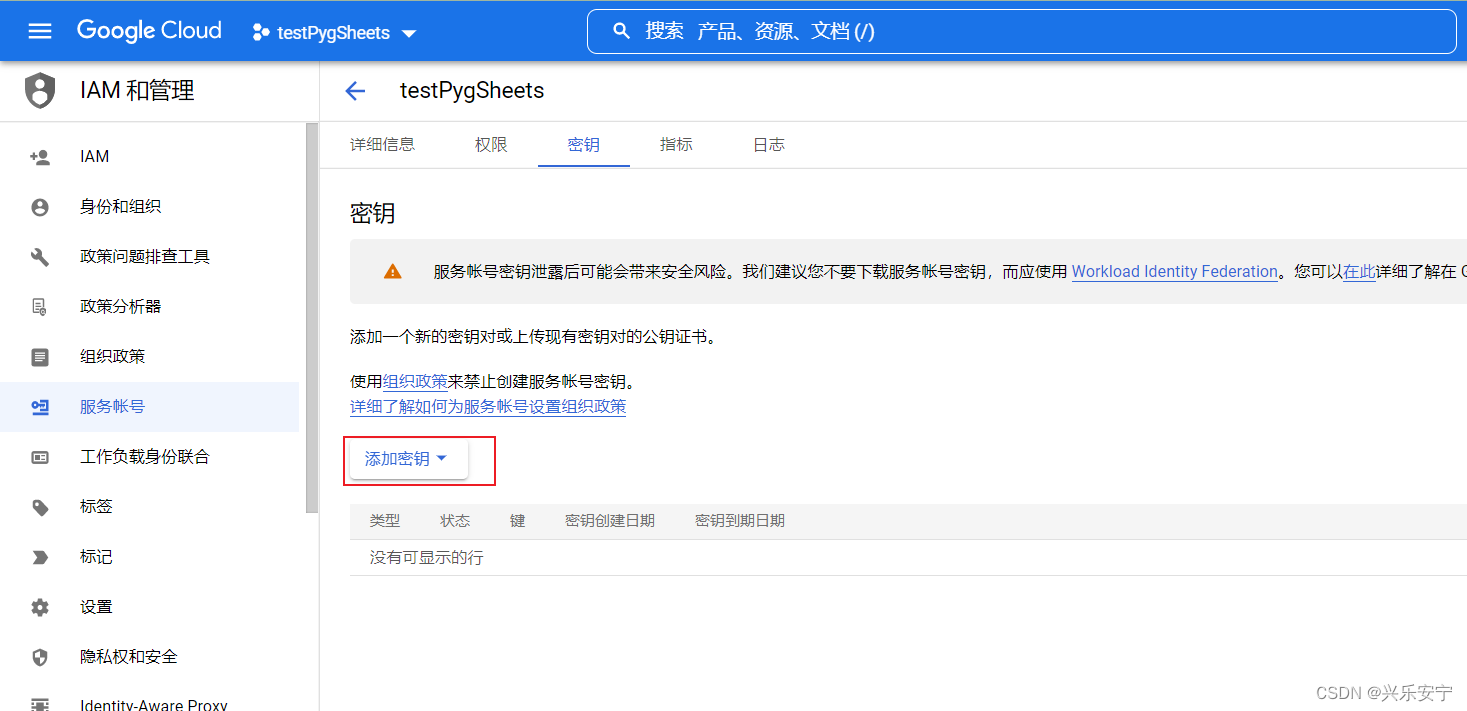Open the Workload Identity Federation link

(x=1175, y=271)
